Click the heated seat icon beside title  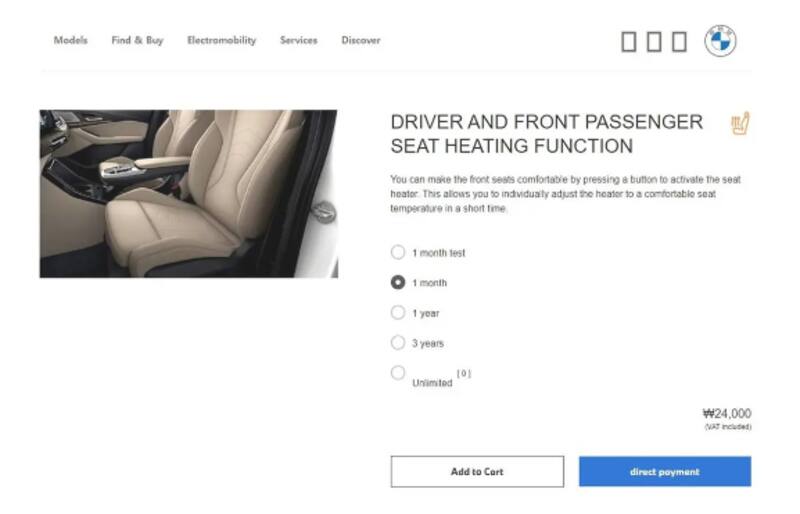click(740, 124)
